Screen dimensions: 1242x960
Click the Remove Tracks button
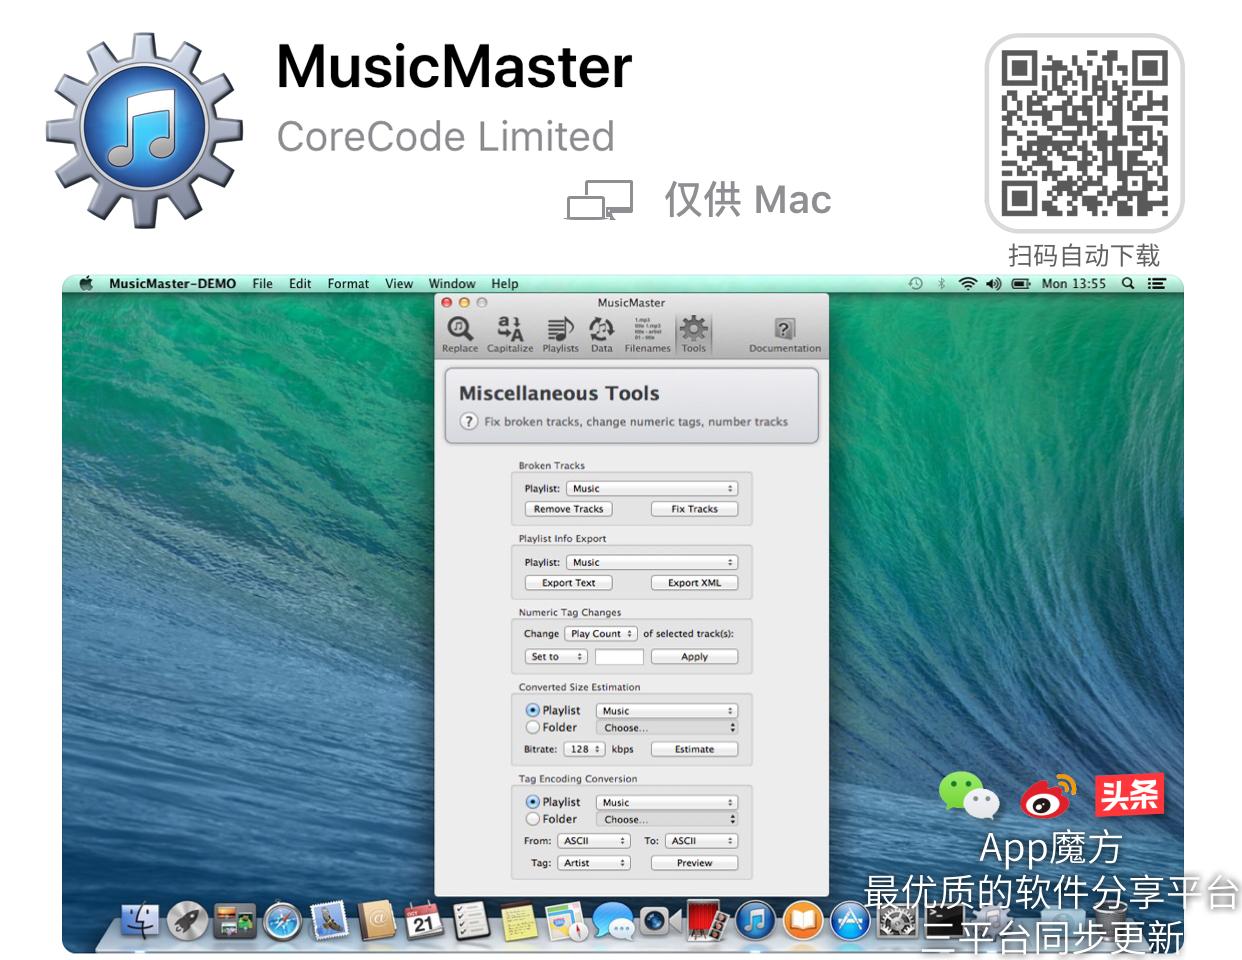point(568,509)
